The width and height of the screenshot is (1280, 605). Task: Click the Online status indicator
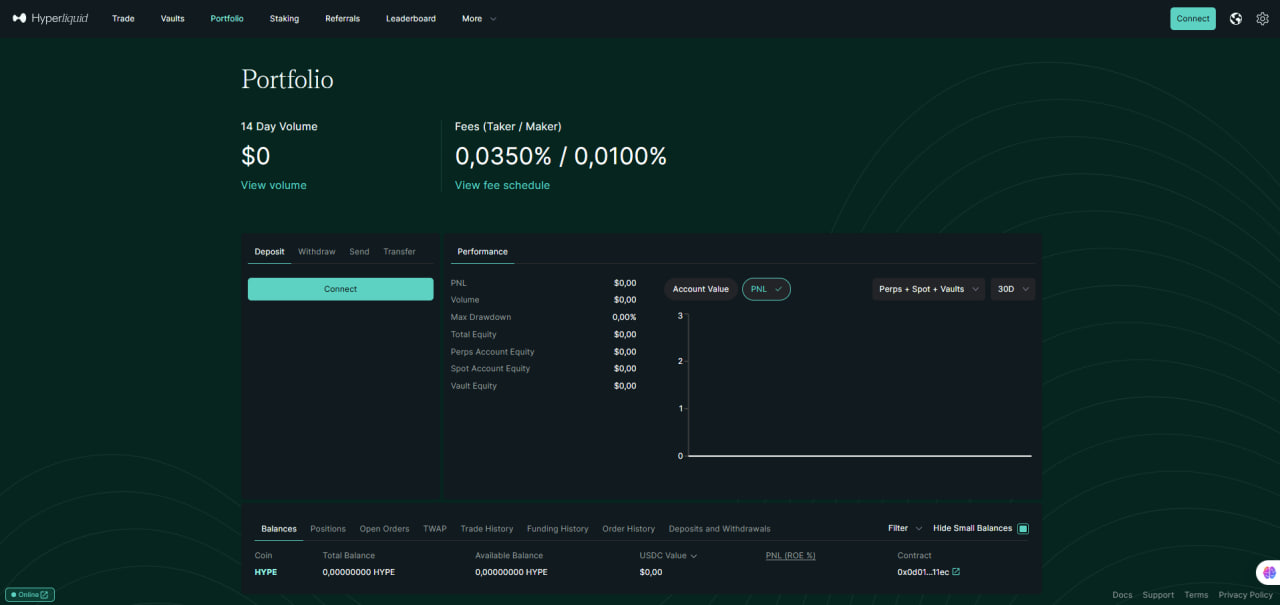(x=29, y=594)
